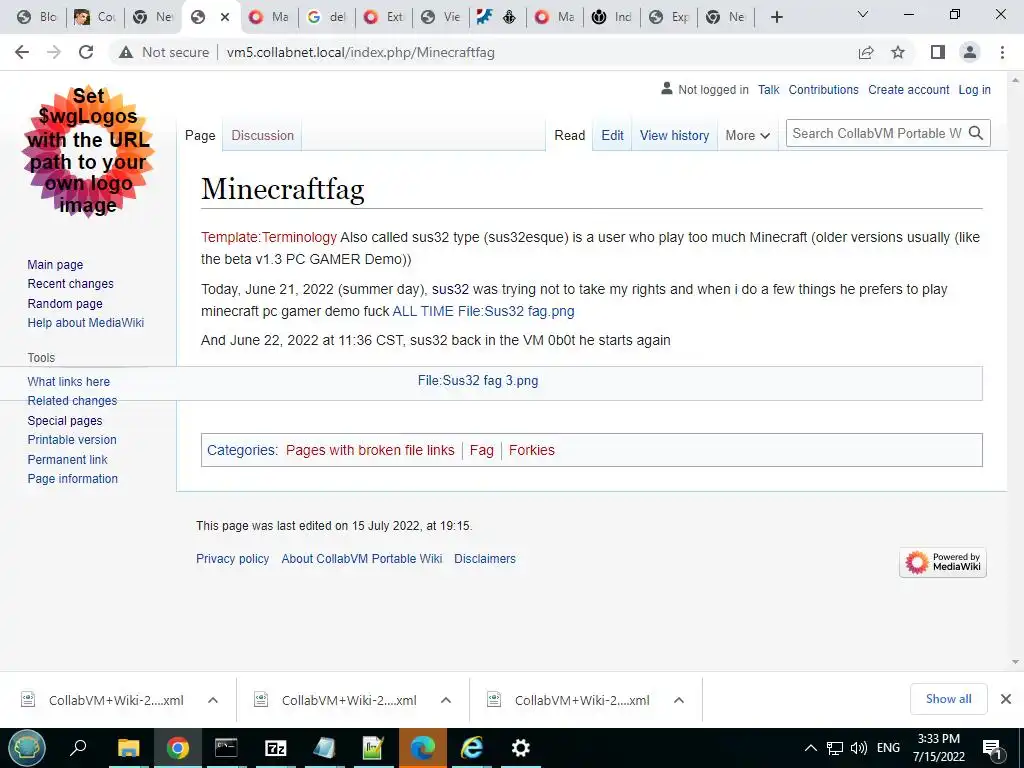Expand options for third CollabVM+Wiki download
The height and width of the screenshot is (768, 1024).
679,700
